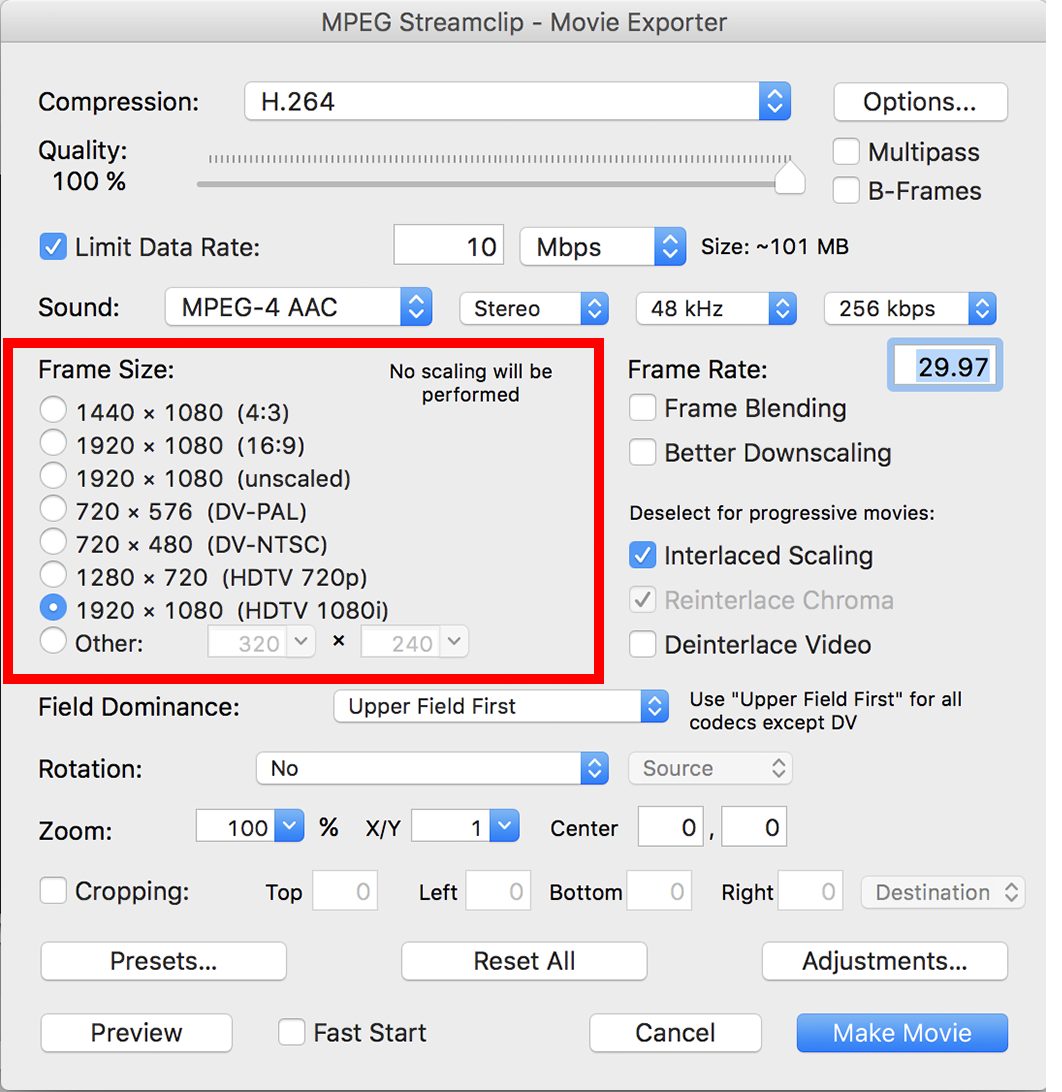Open the Field Dominance Upper Field First dropdown
The width and height of the screenshot is (1062, 1092).
click(501, 706)
